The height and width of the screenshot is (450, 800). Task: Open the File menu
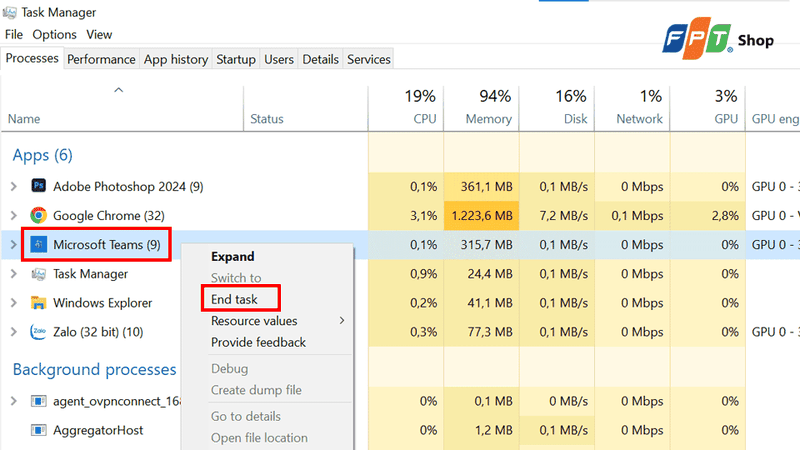click(14, 34)
